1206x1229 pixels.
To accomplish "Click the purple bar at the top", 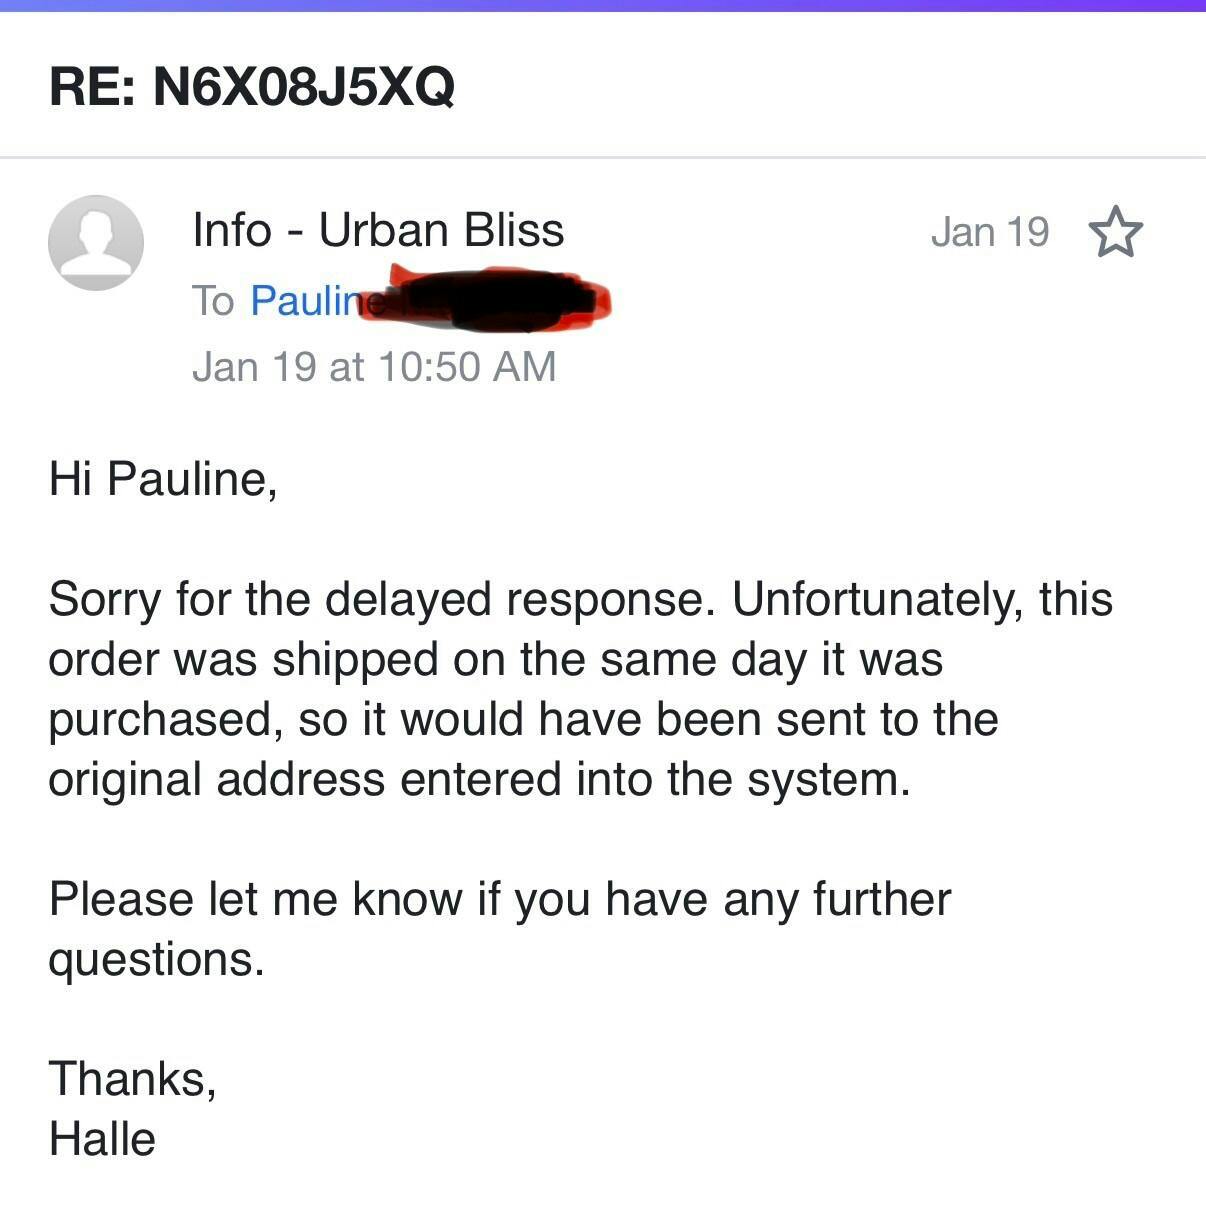I will tap(603, 5).
